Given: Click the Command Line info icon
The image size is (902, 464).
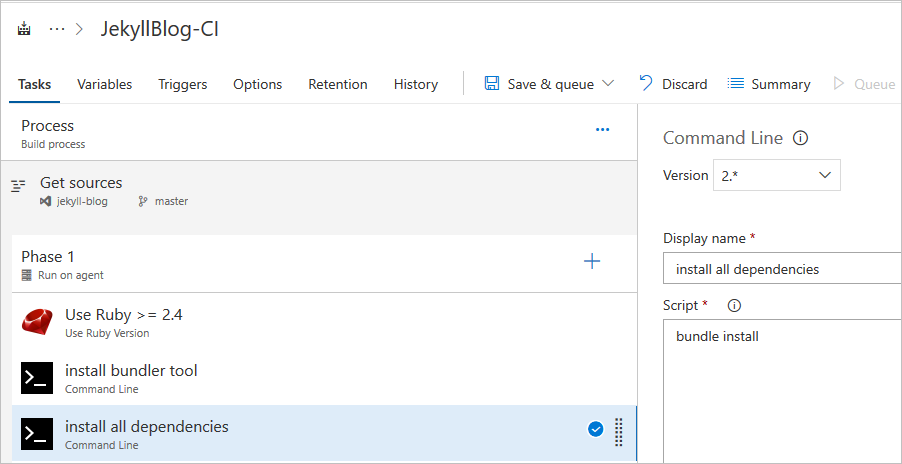Looking at the screenshot, I should click(800, 139).
